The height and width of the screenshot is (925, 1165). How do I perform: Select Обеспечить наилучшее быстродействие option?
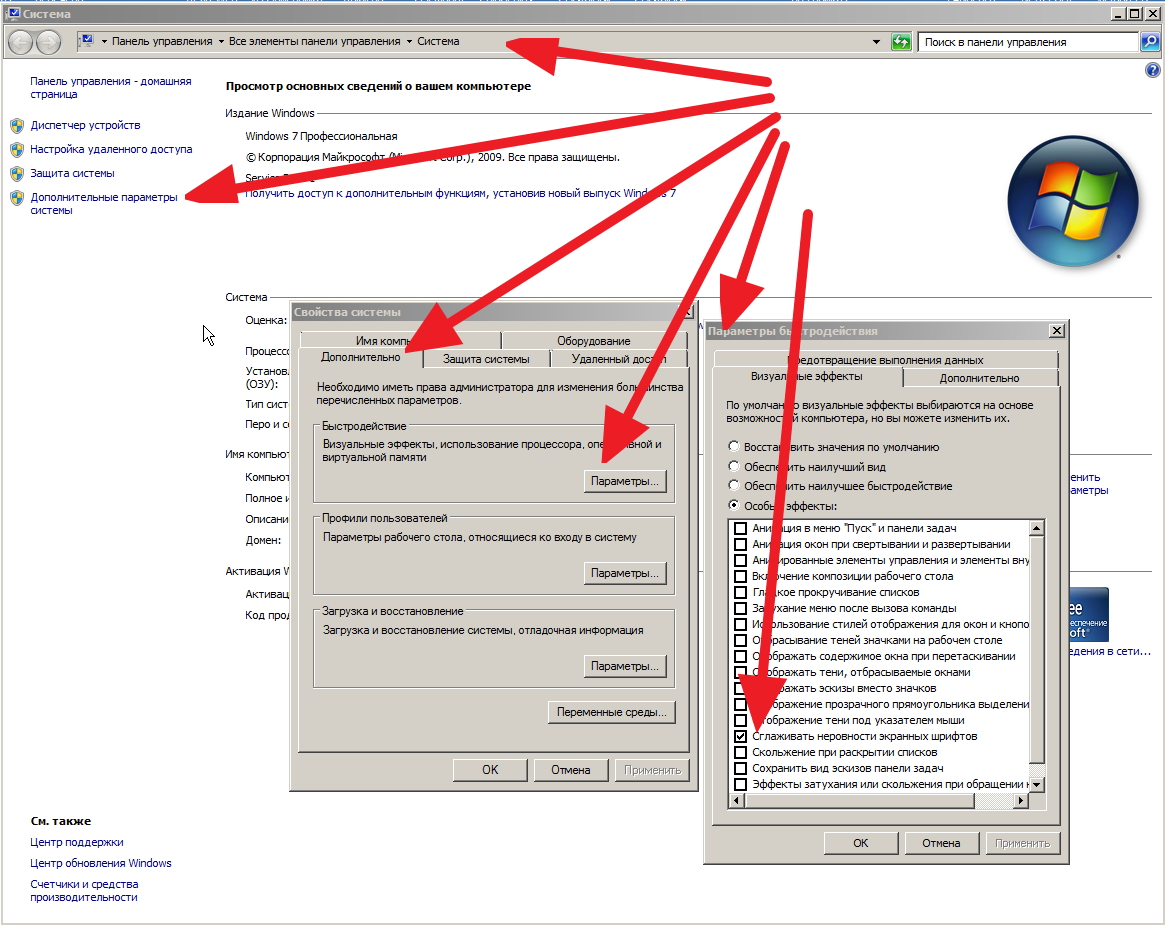point(734,485)
